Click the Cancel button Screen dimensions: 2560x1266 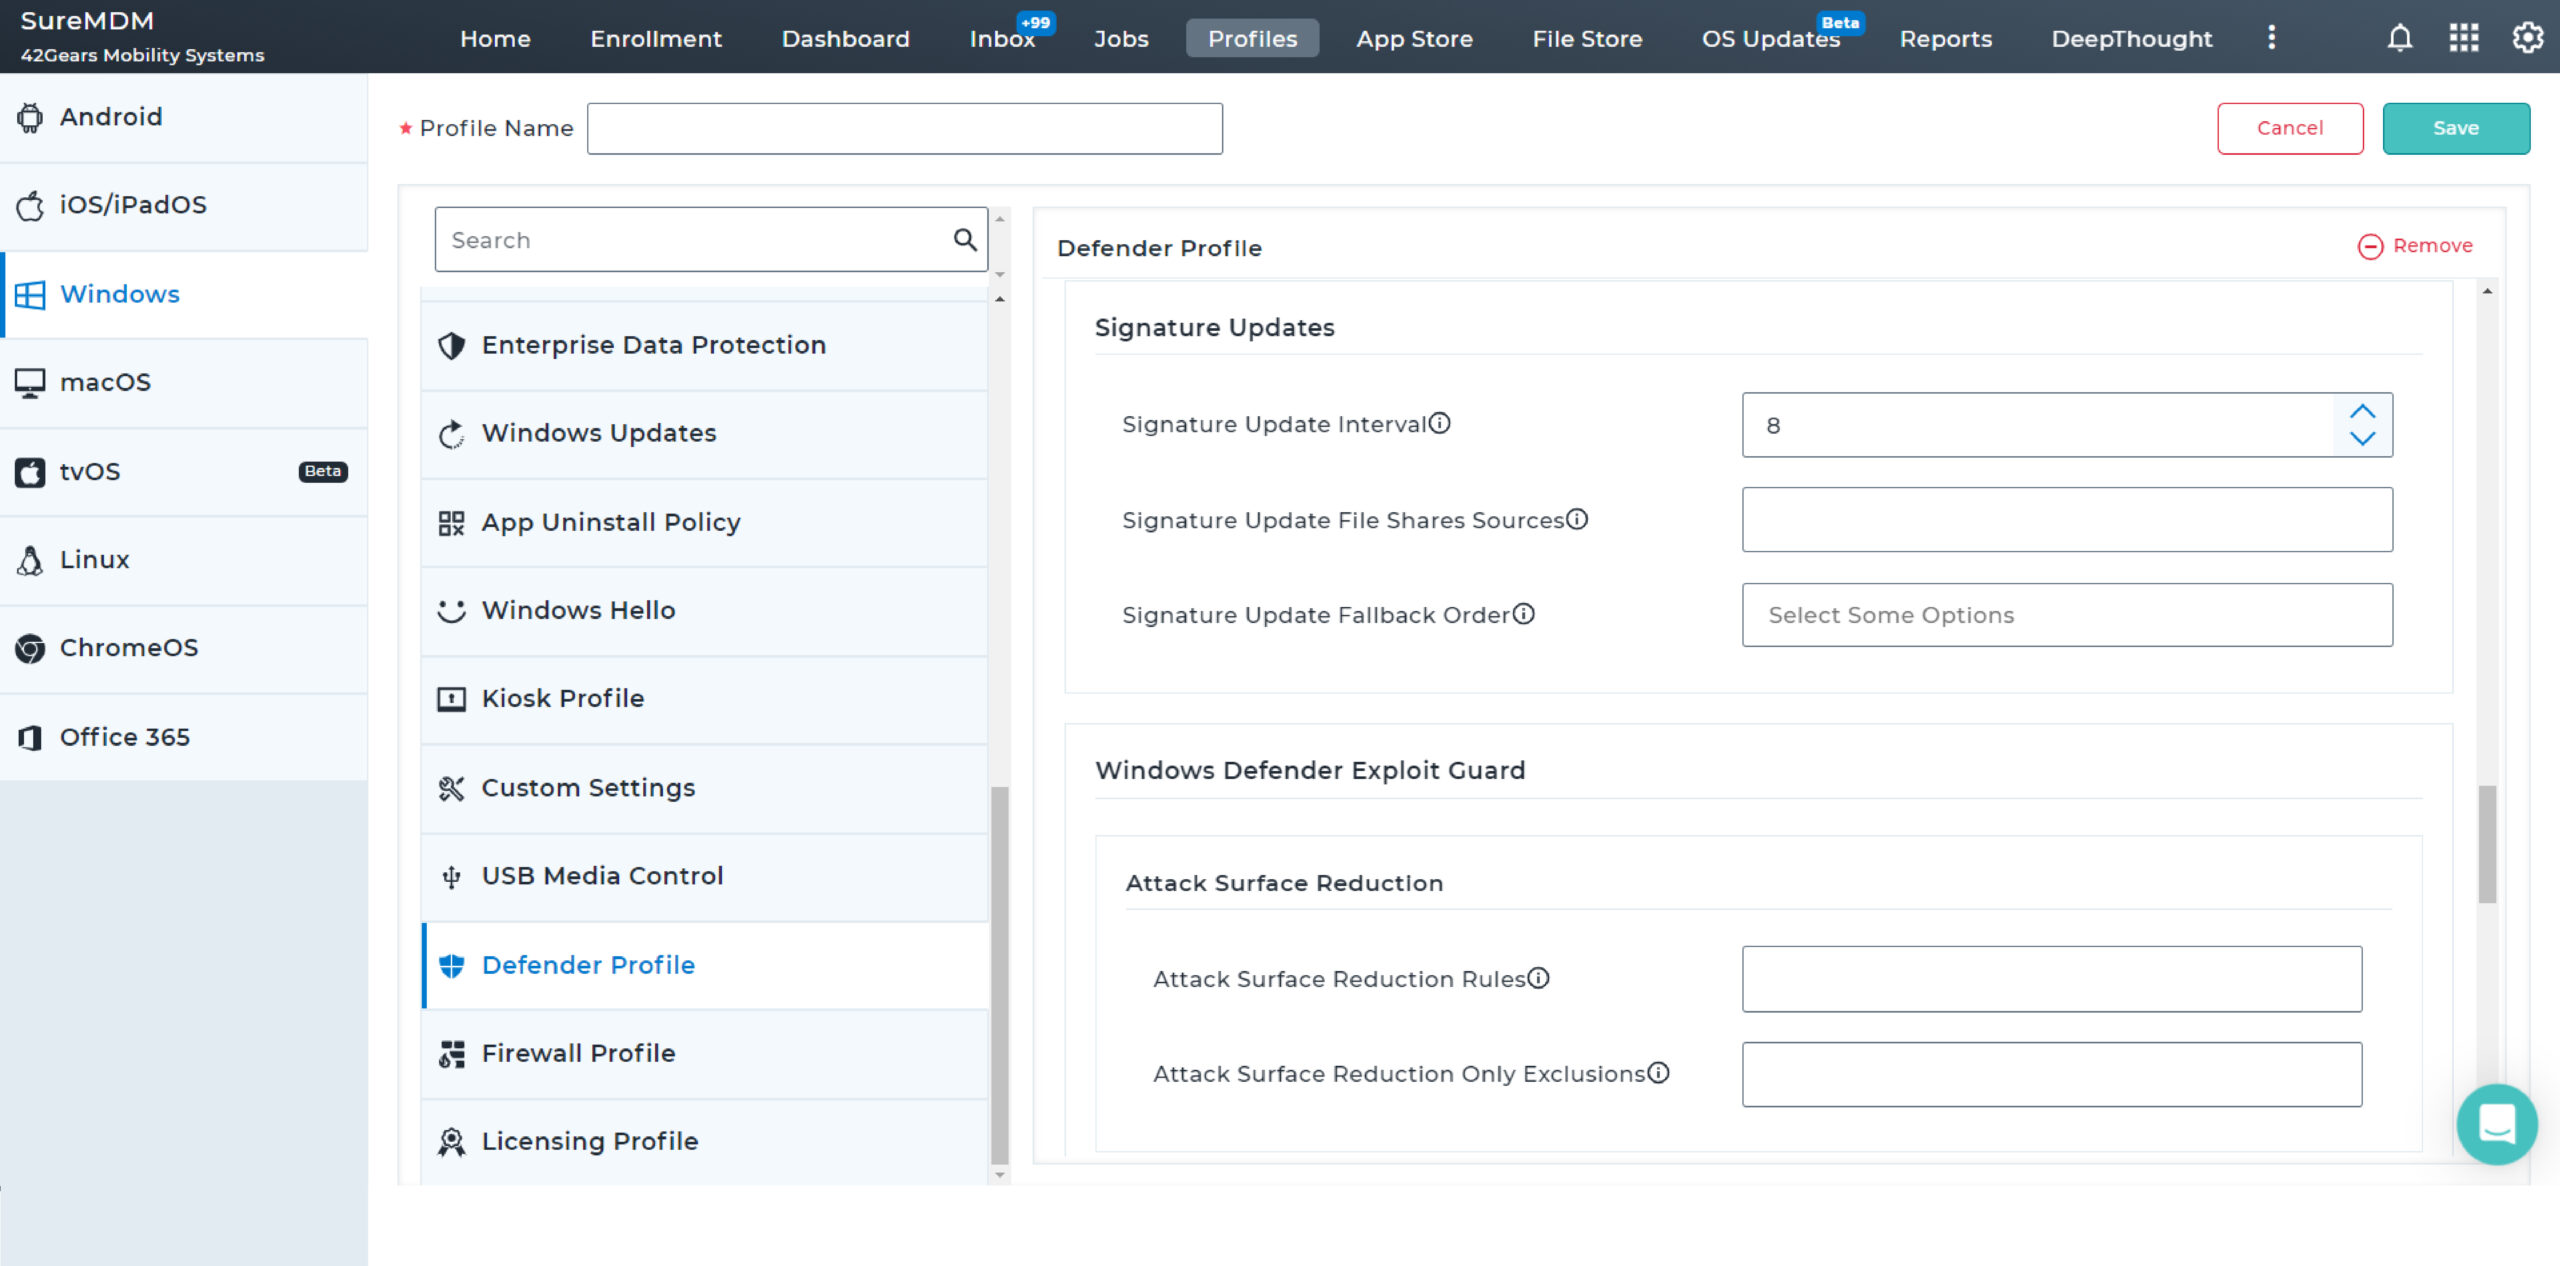pos(2290,128)
